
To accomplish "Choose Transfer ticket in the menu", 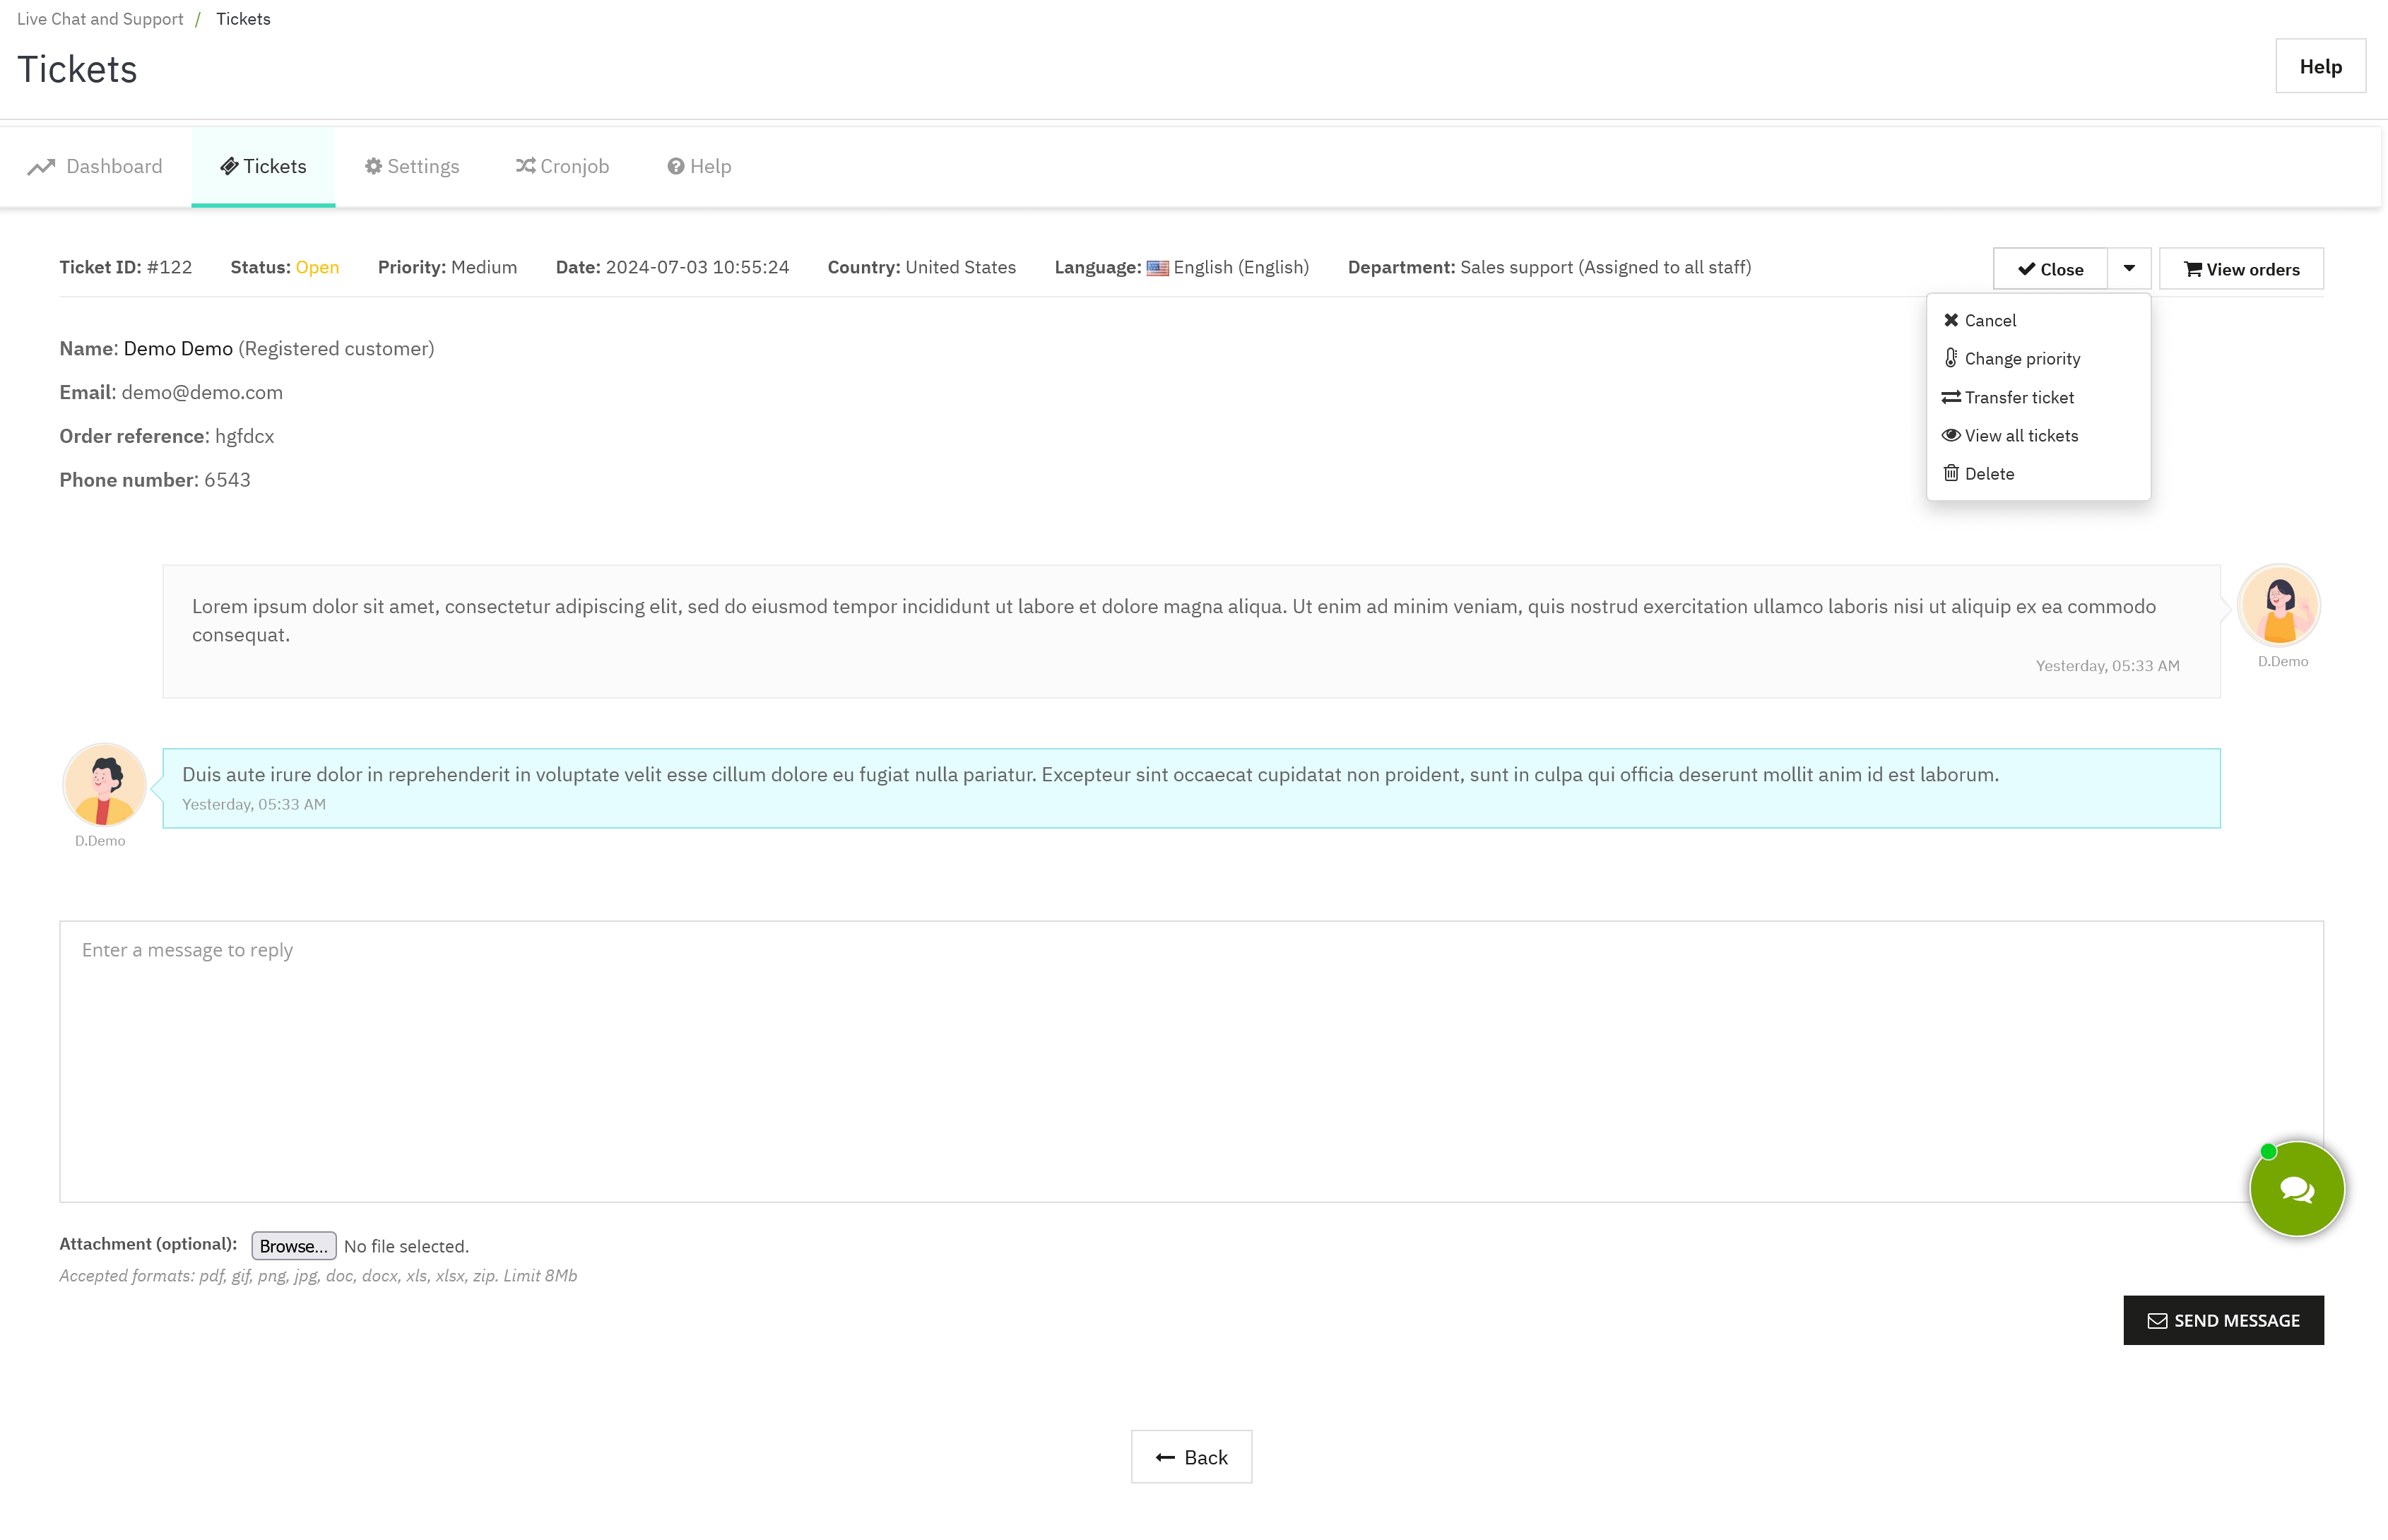I will coord(2038,397).
